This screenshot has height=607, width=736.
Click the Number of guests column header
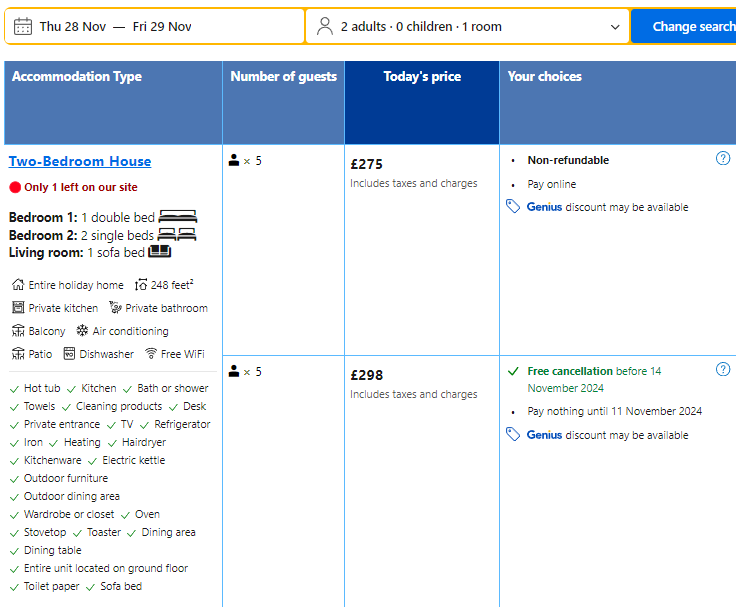(x=284, y=102)
